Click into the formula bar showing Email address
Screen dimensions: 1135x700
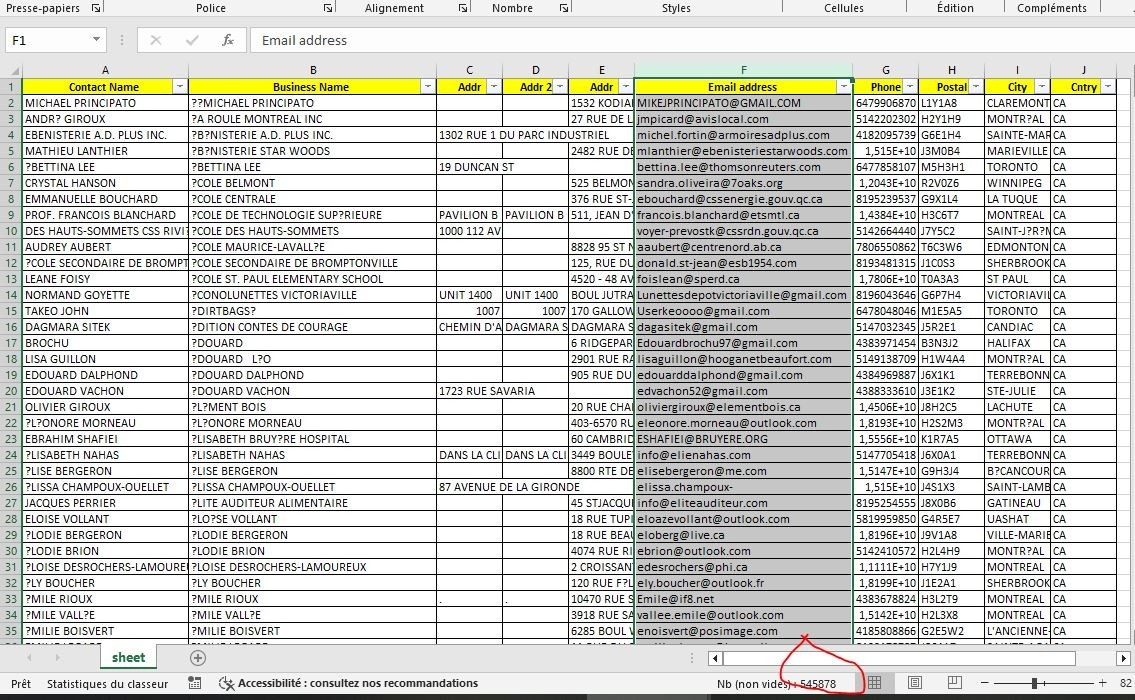click(692, 41)
